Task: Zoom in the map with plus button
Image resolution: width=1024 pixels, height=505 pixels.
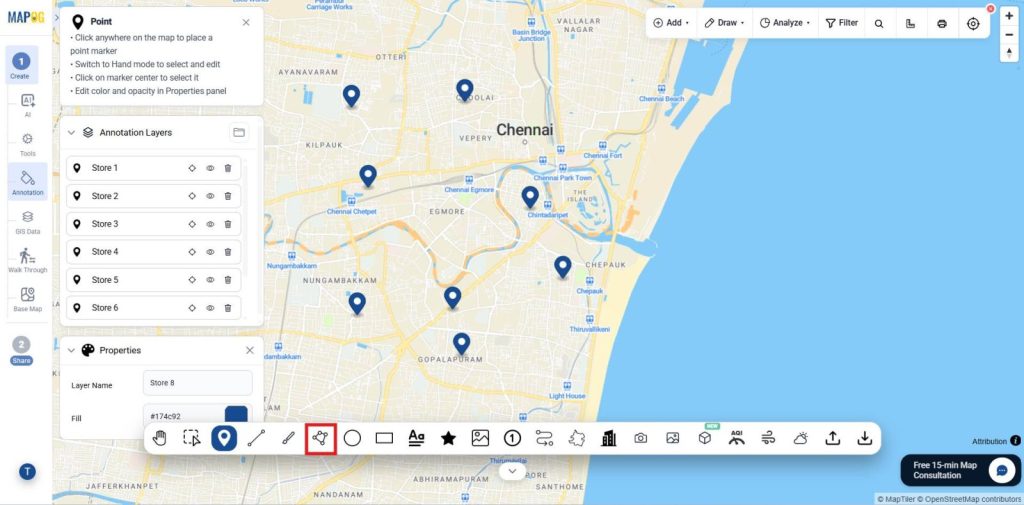Action: click(1009, 16)
